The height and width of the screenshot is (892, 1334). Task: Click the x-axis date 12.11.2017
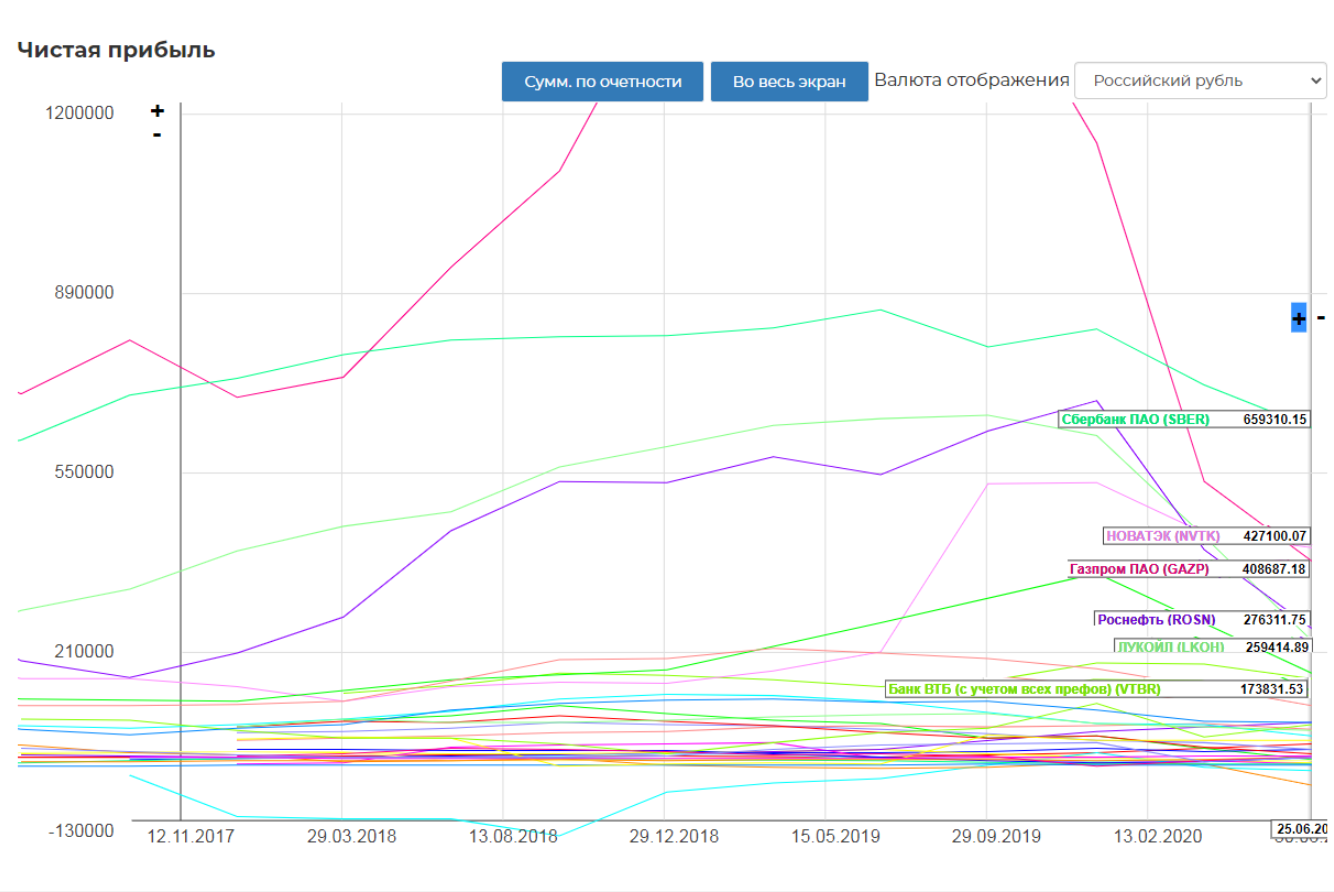(190, 836)
